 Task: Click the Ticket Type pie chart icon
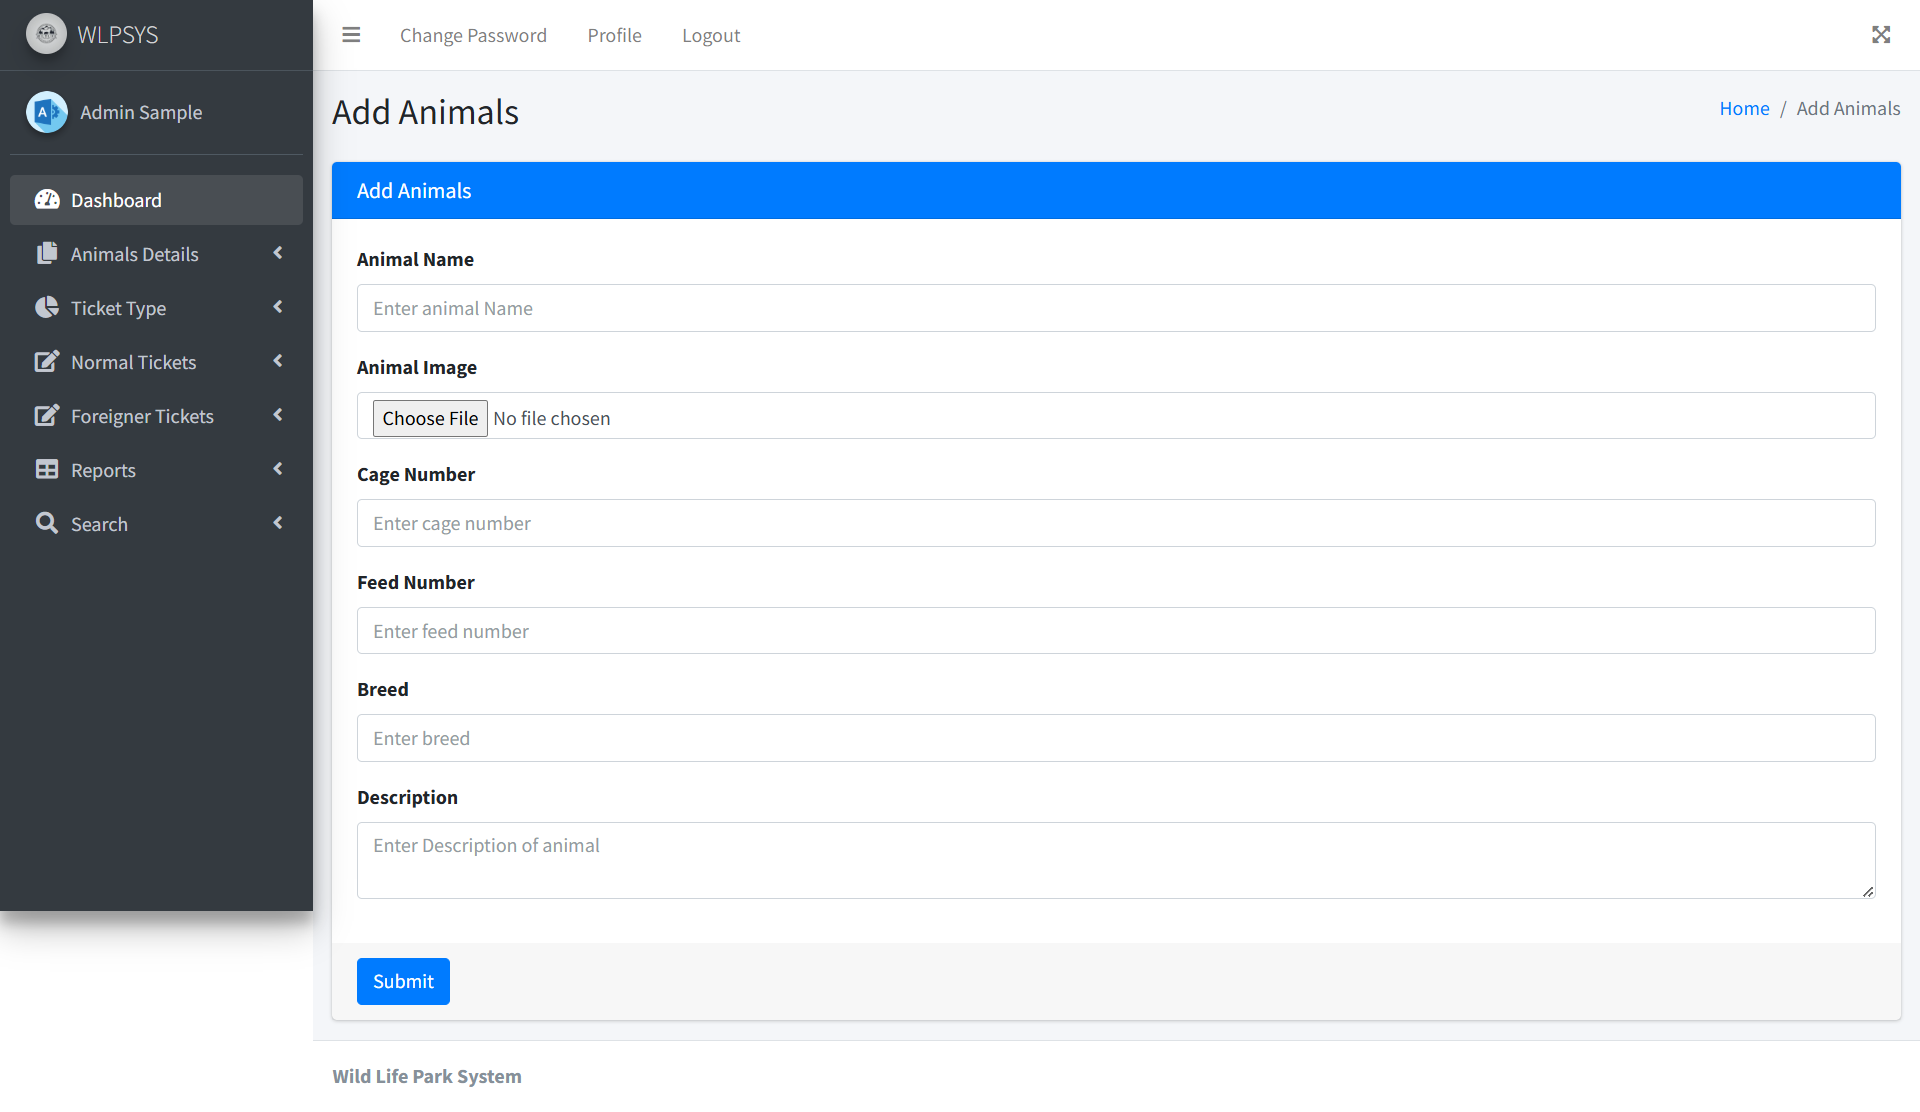(x=47, y=308)
